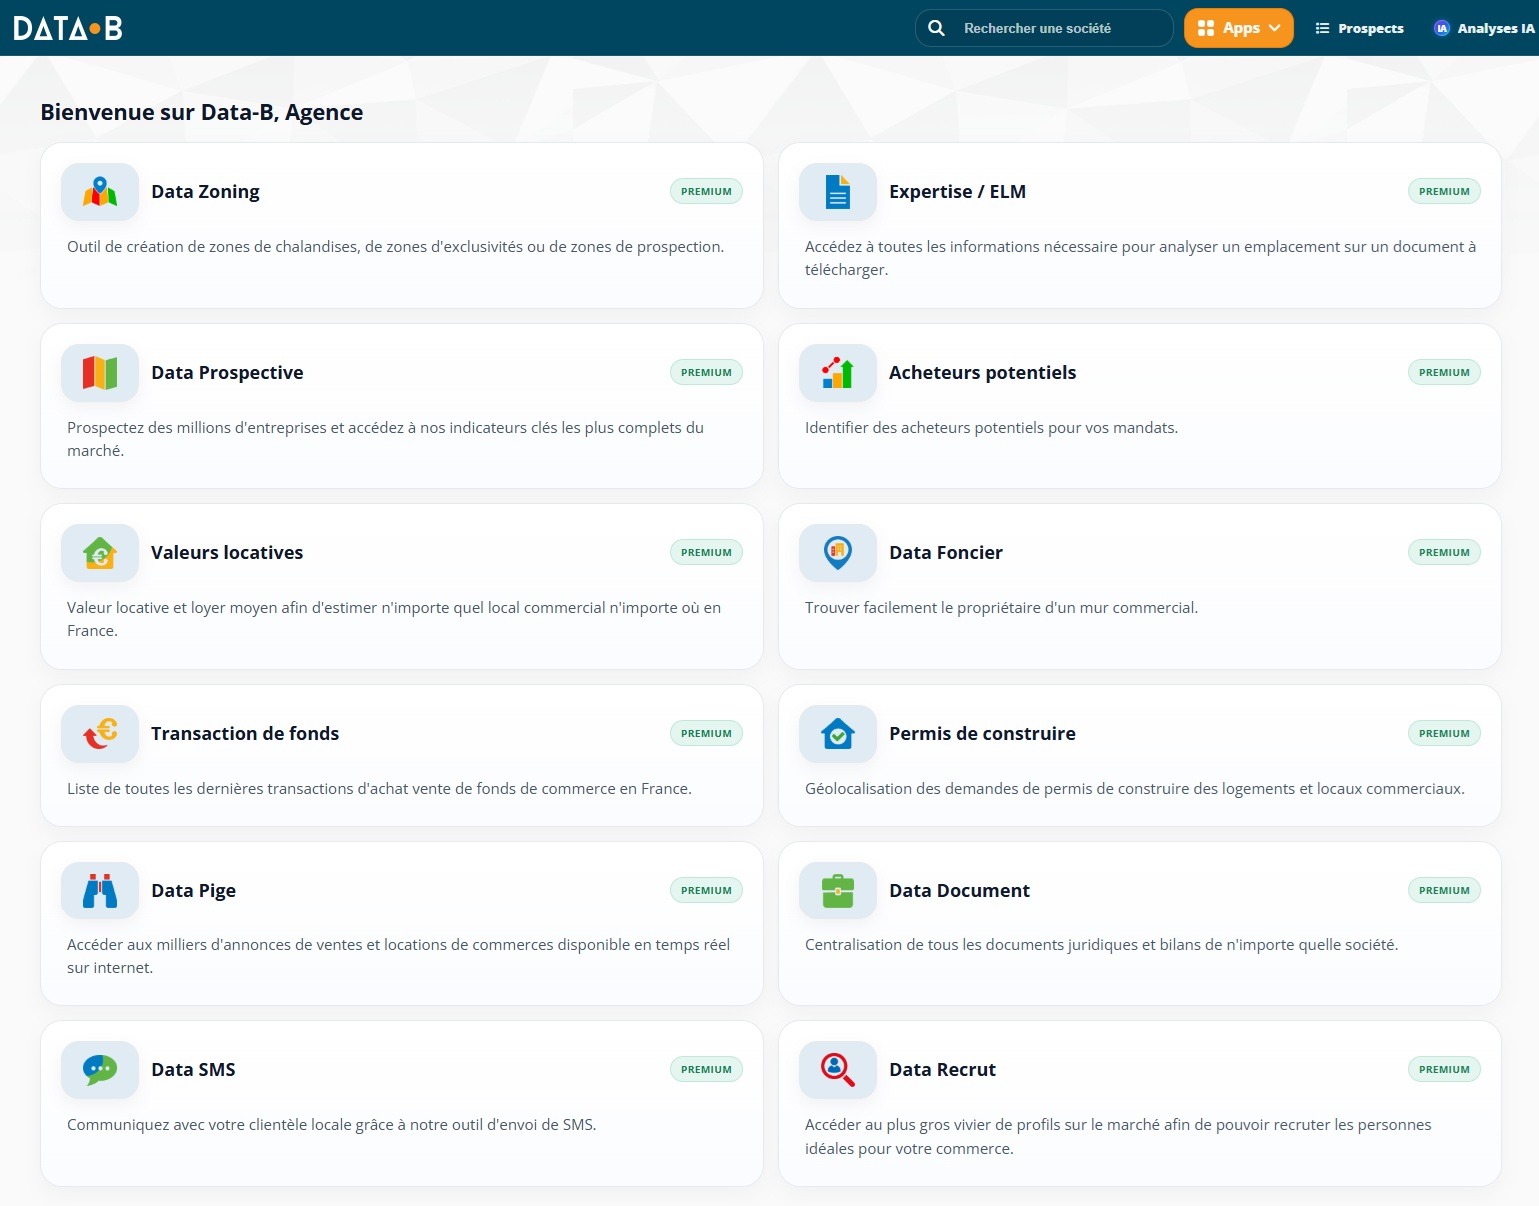Image resolution: width=1539 pixels, height=1206 pixels.
Task: Open the Data Recrut title
Action: click(942, 1070)
